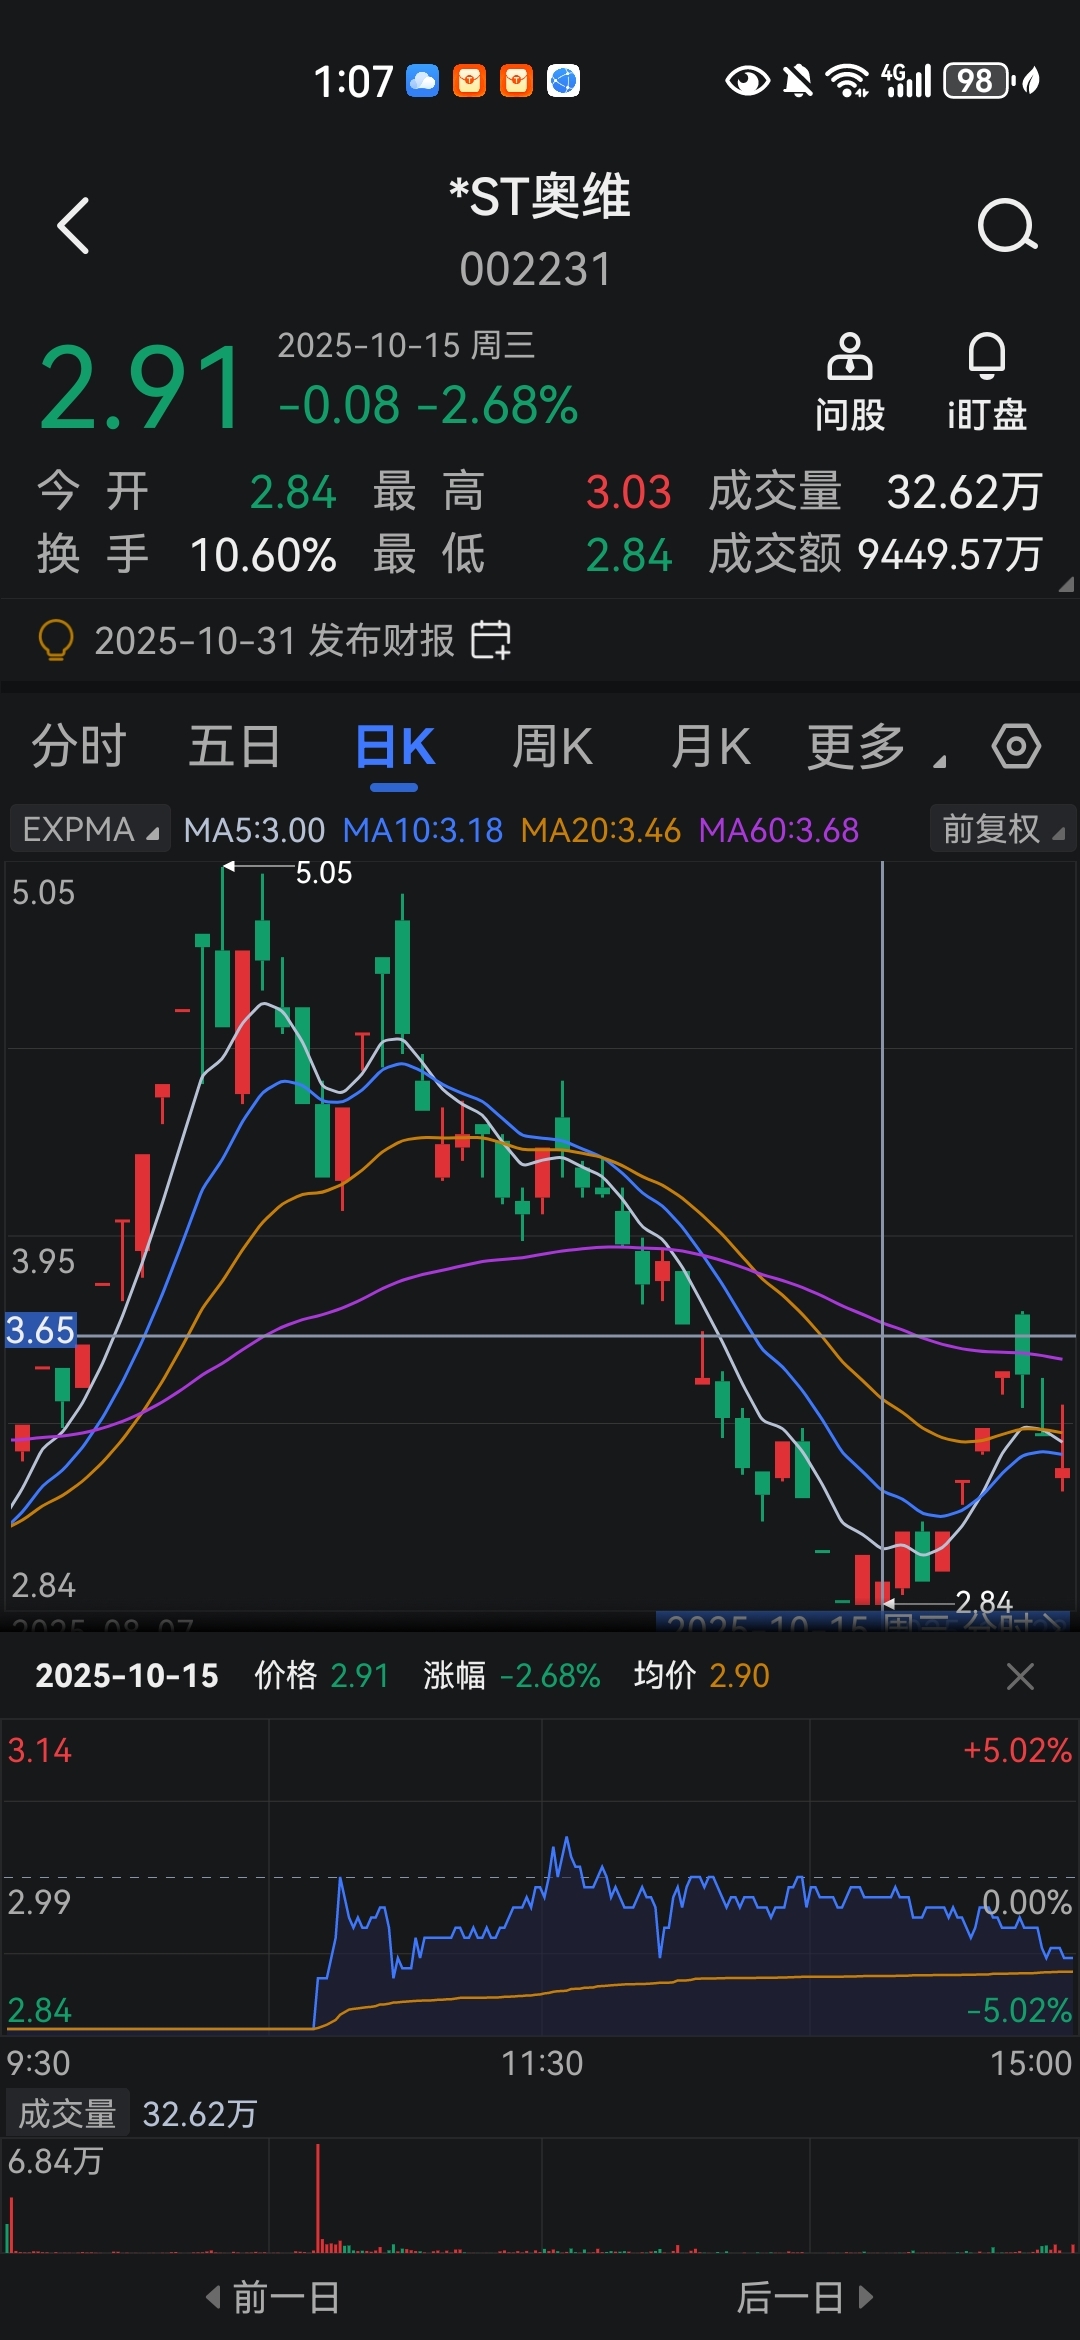
Task: Tap the 6.84万 volume axis label
Action: click(55, 2161)
